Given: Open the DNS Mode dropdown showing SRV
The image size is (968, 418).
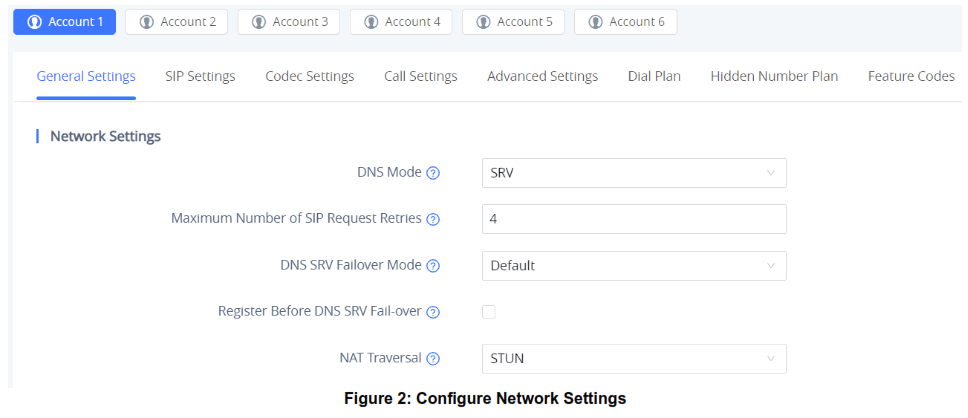Looking at the screenshot, I should pos(634,173).
